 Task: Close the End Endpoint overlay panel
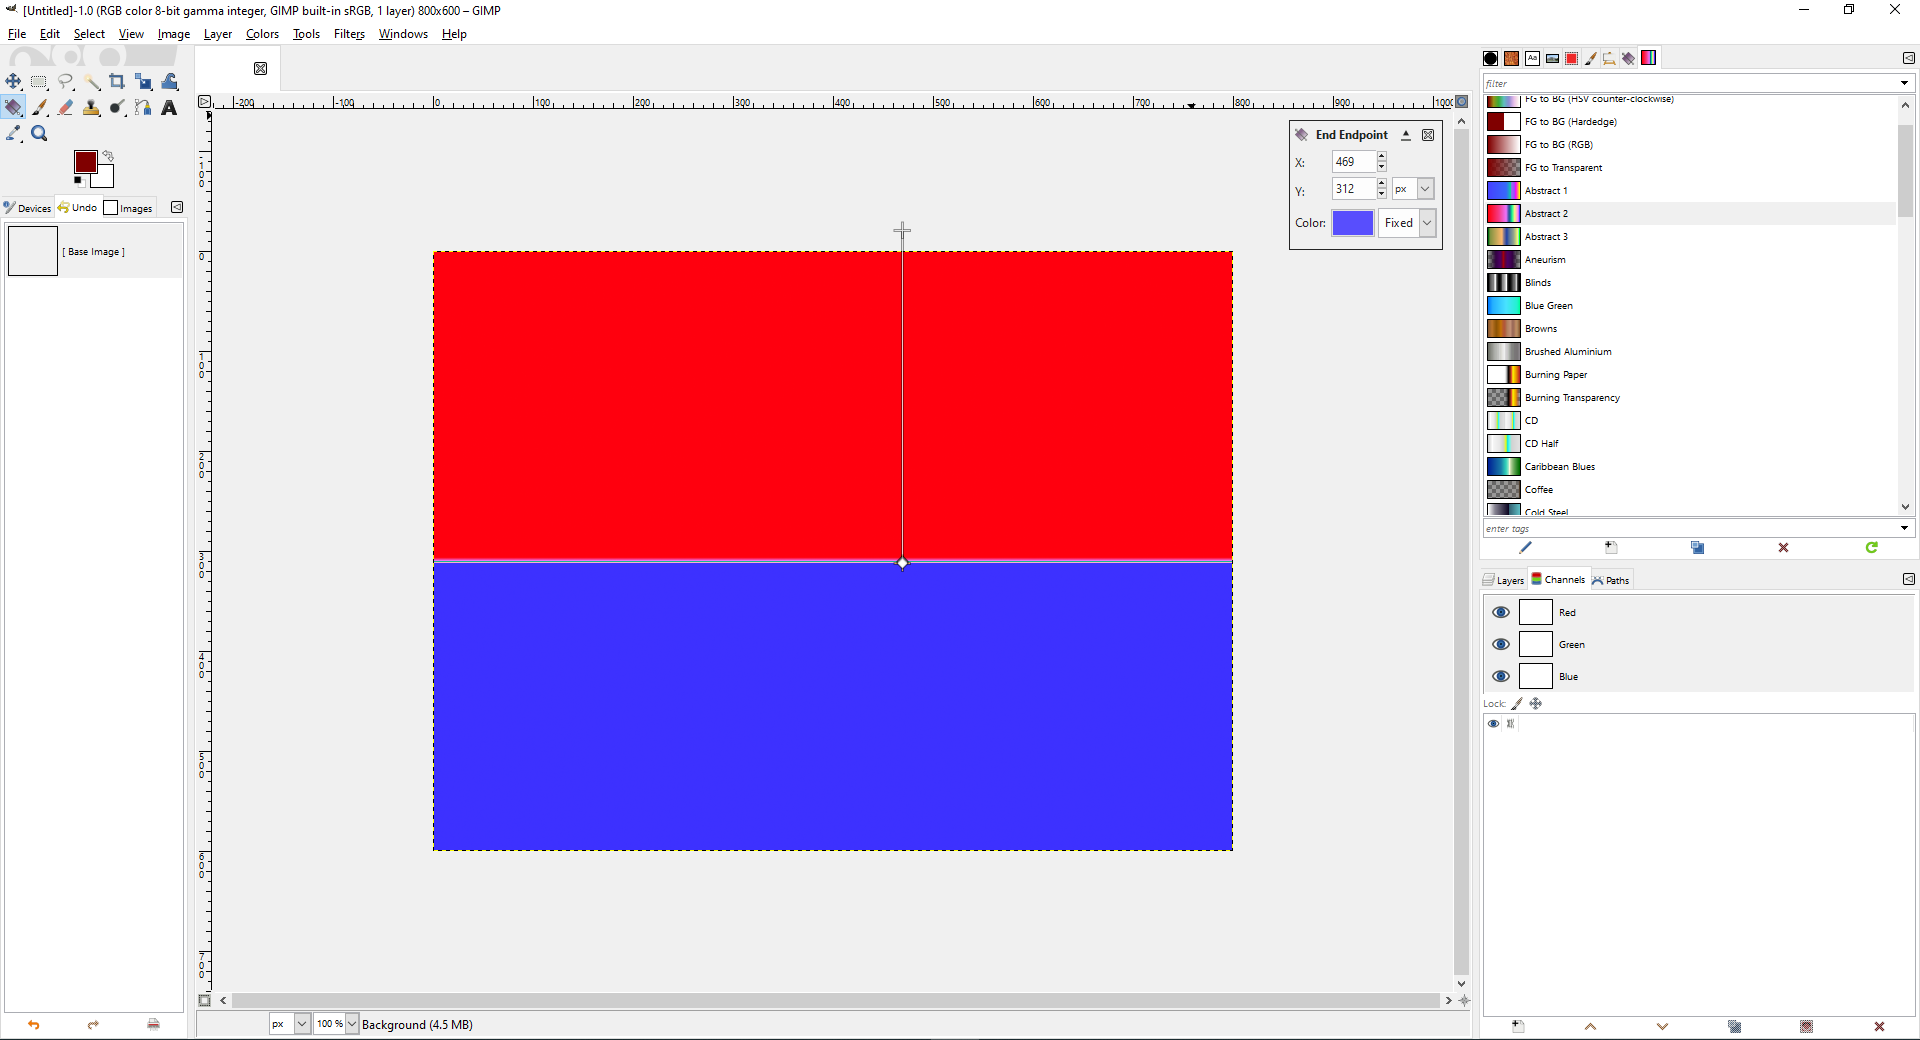click(1428, 135)
